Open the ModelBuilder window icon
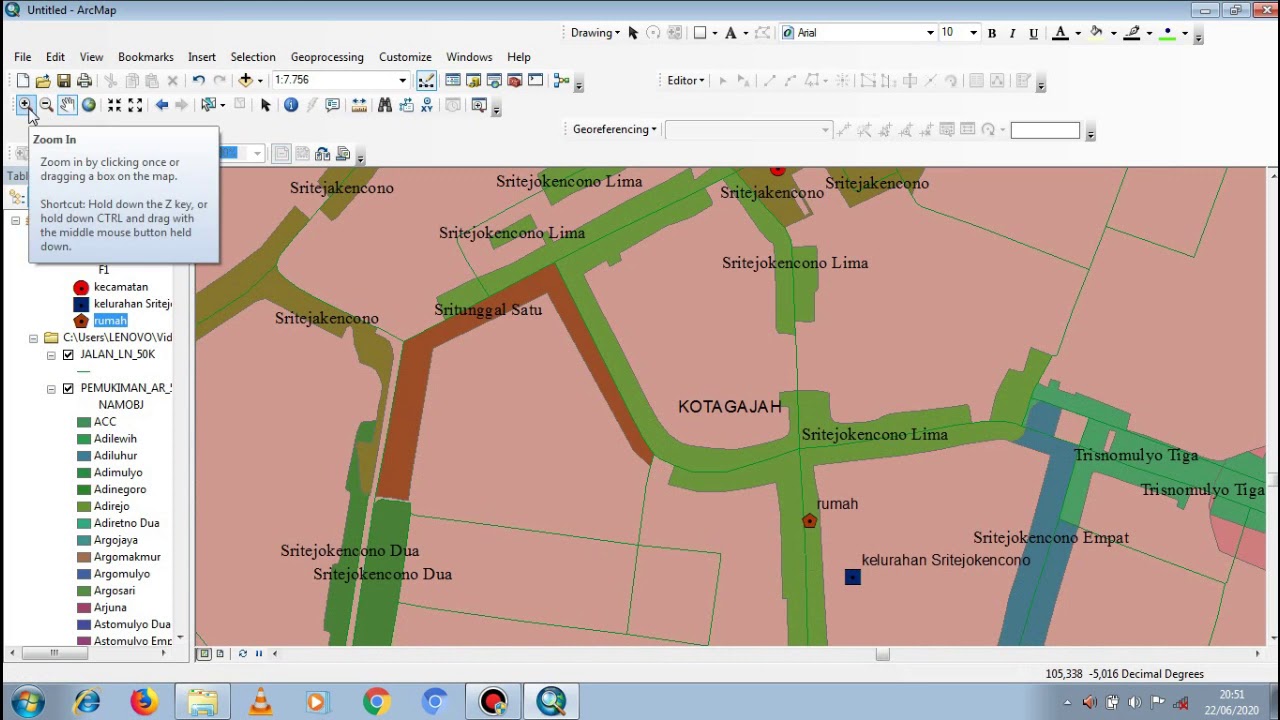Screen dimensions: 1280x720 pyautogui.click(x=561, y=80)
